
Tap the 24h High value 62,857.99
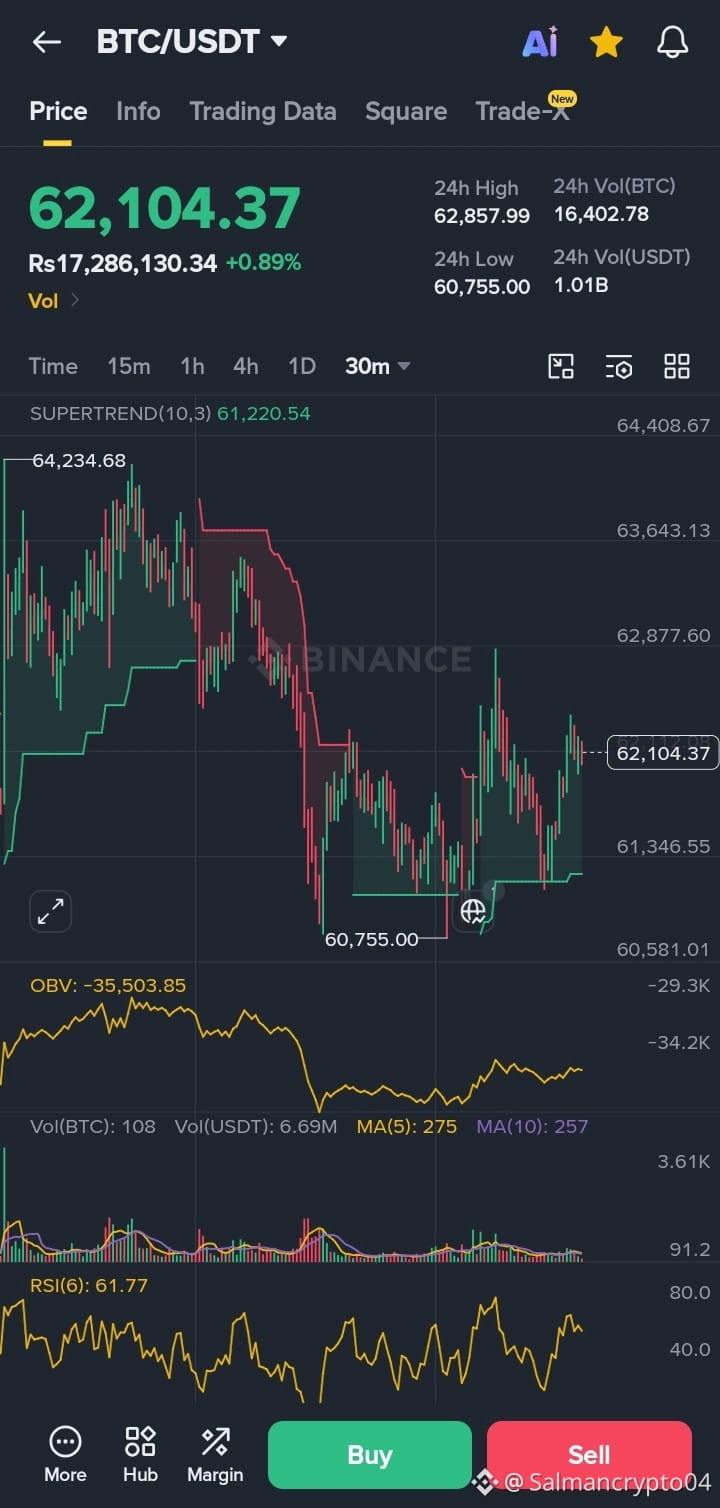click(x=482, y=215)
